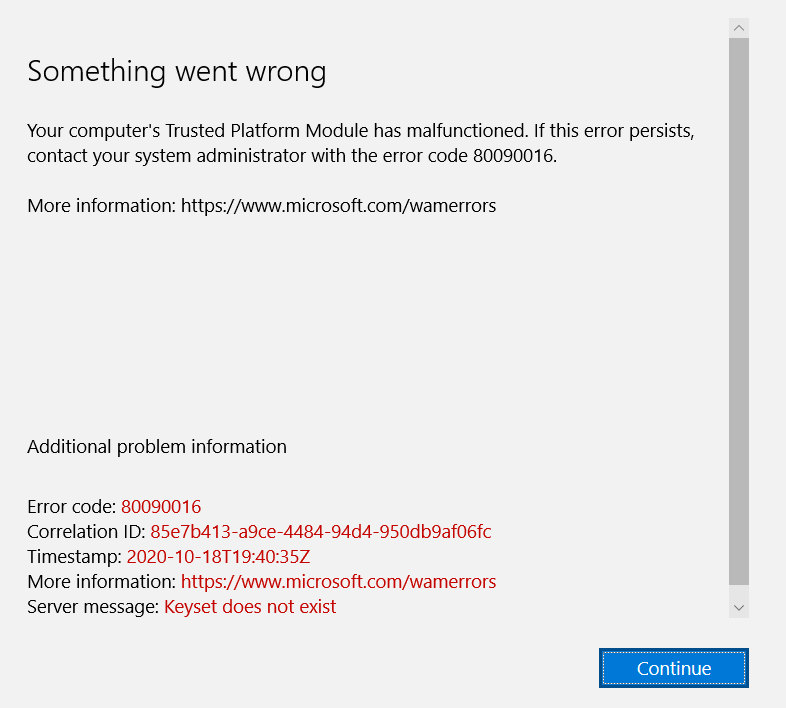Click the system administrator error code line
The image size is (786, 708).
(292, 156)
